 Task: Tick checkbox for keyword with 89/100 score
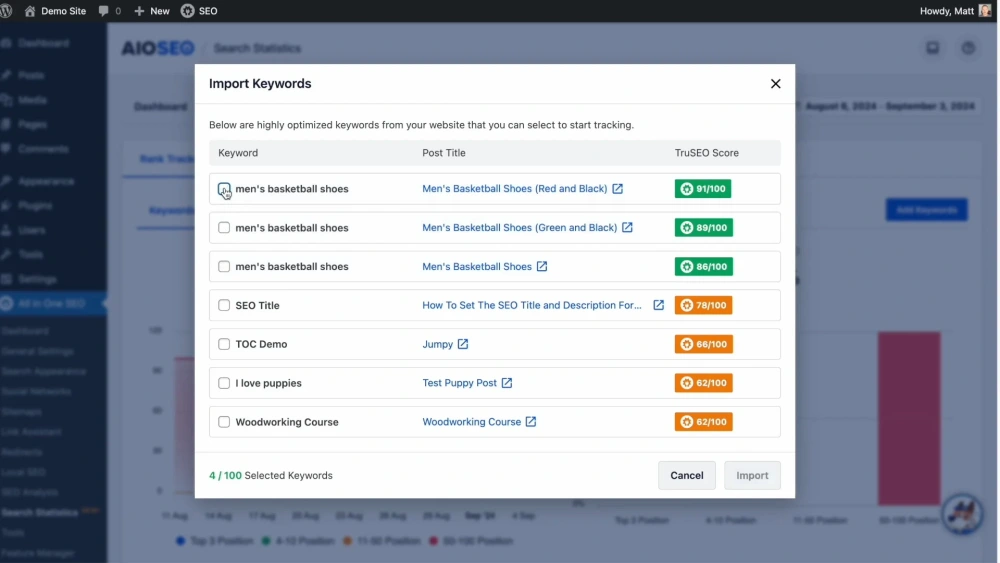(224, 228)
